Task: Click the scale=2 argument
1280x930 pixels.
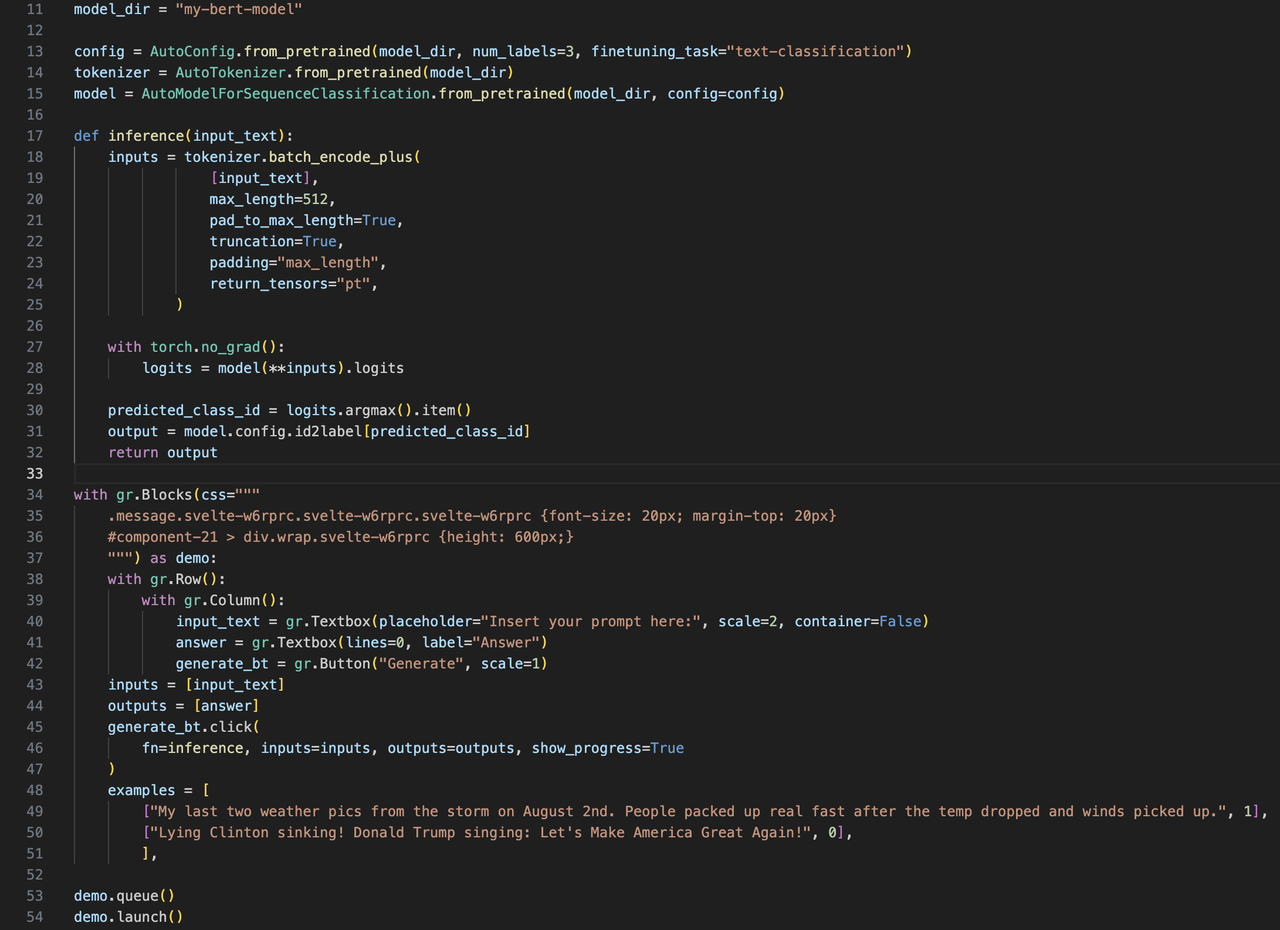Action: point(748,621)
